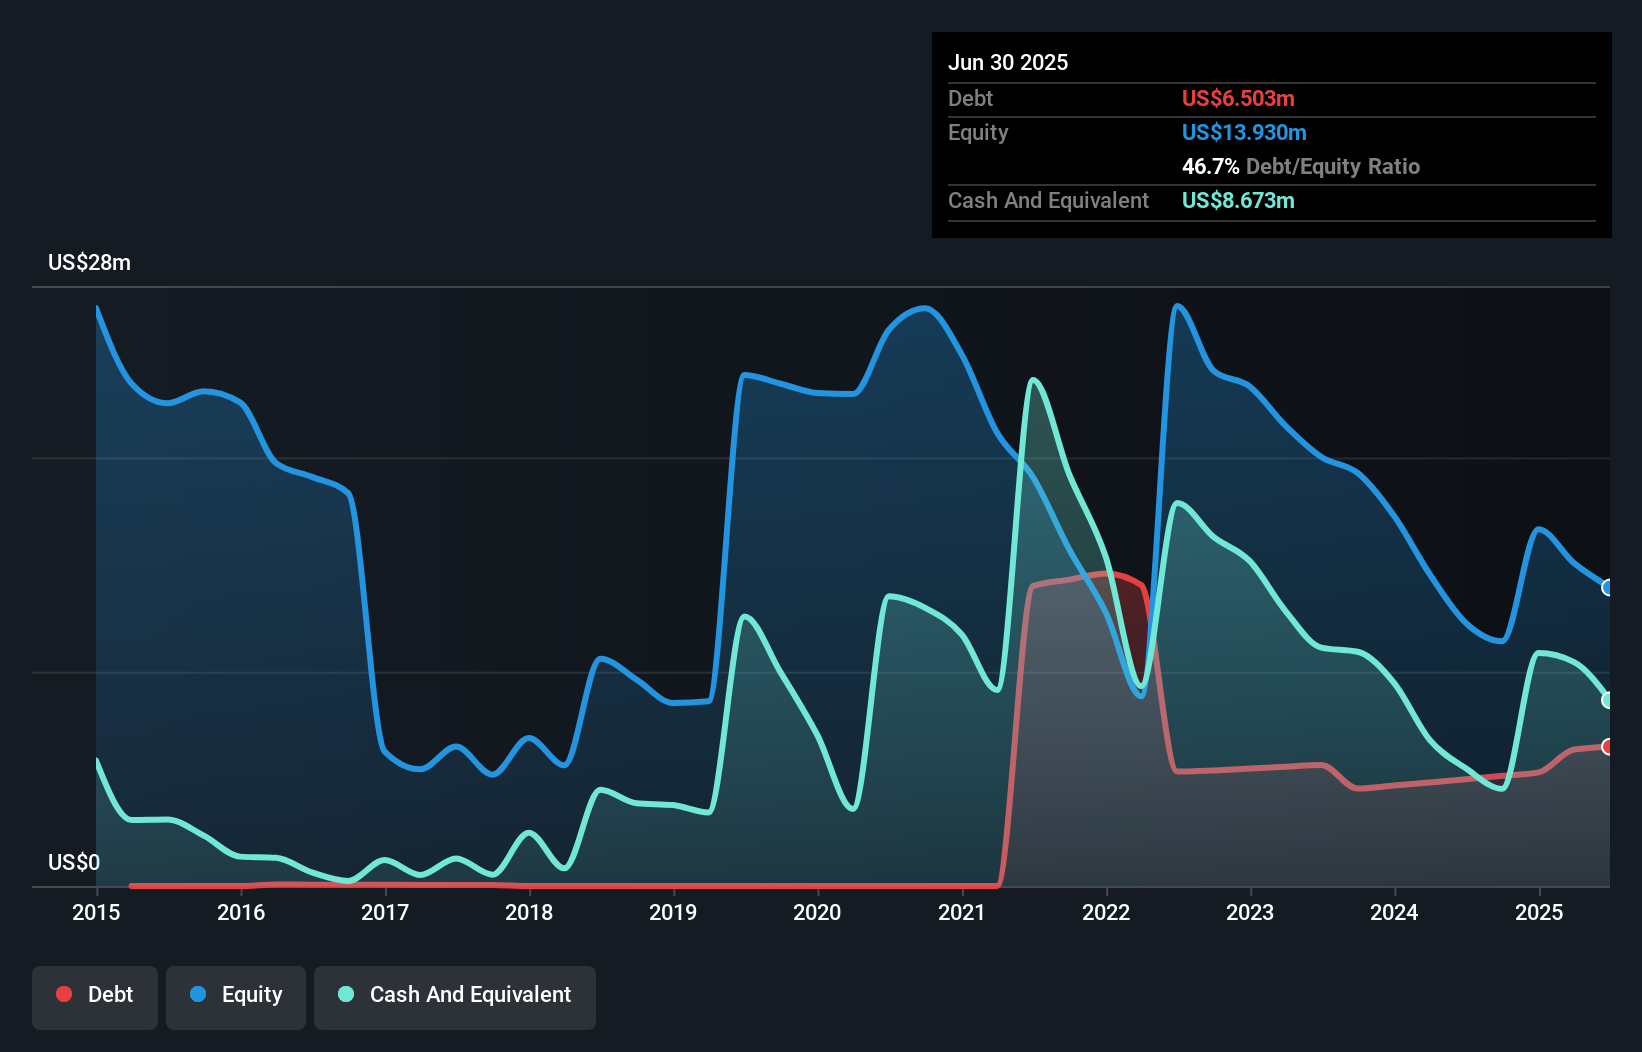
Task: Click the red Debt legend dot icon
Action: pos(64,994)
